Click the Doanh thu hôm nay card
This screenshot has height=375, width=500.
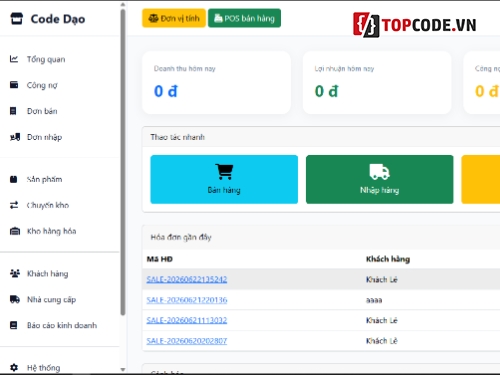tap(216, 83)
